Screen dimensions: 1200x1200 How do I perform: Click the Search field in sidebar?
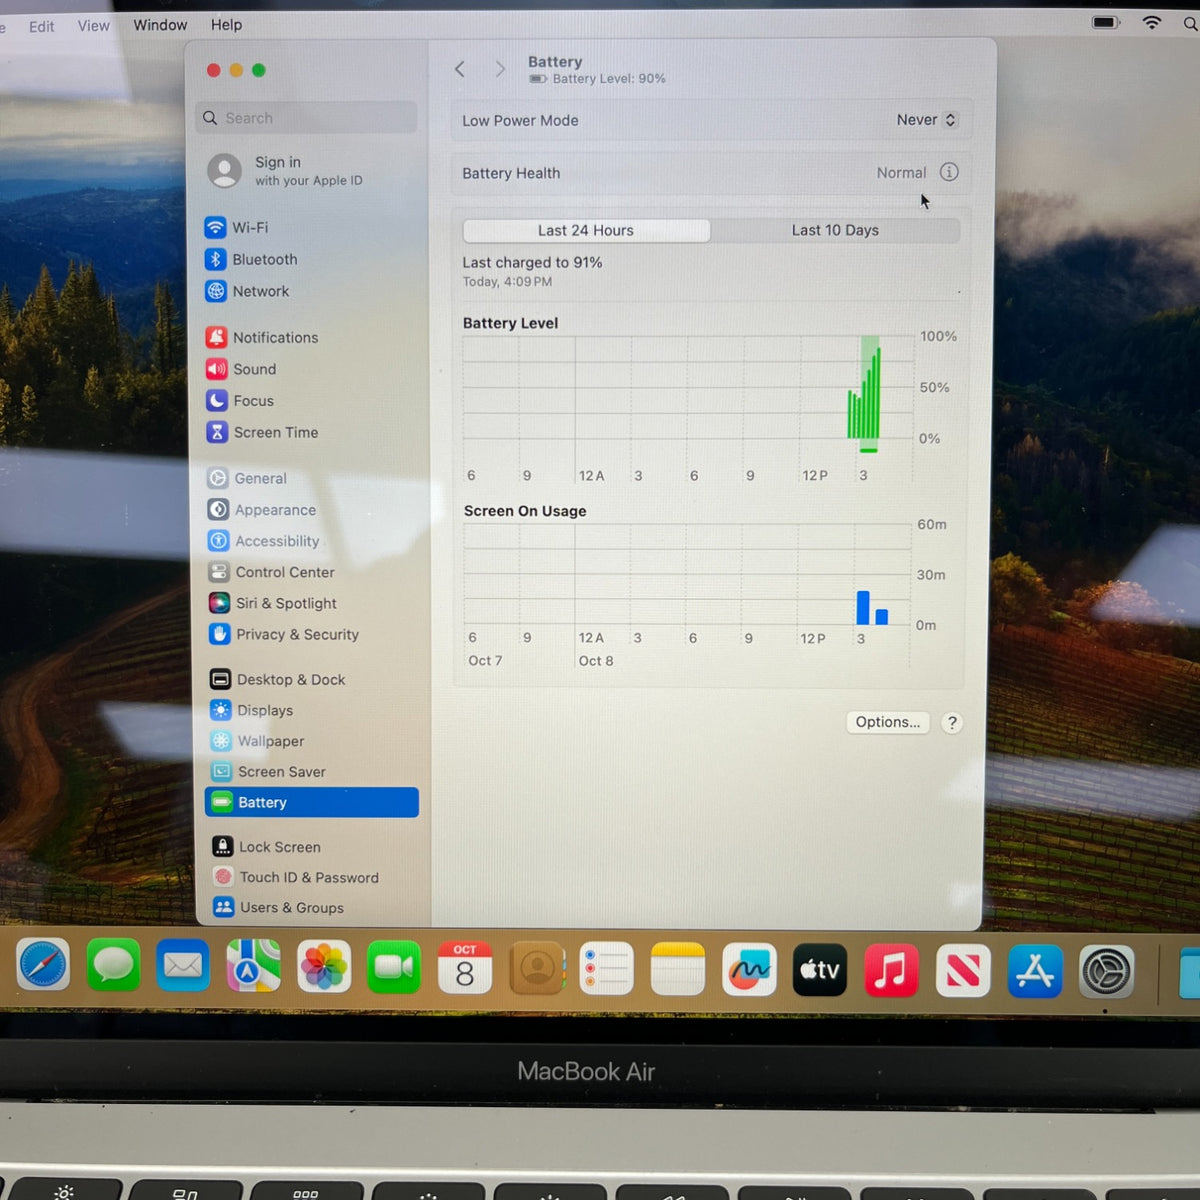tap(307, 118)
